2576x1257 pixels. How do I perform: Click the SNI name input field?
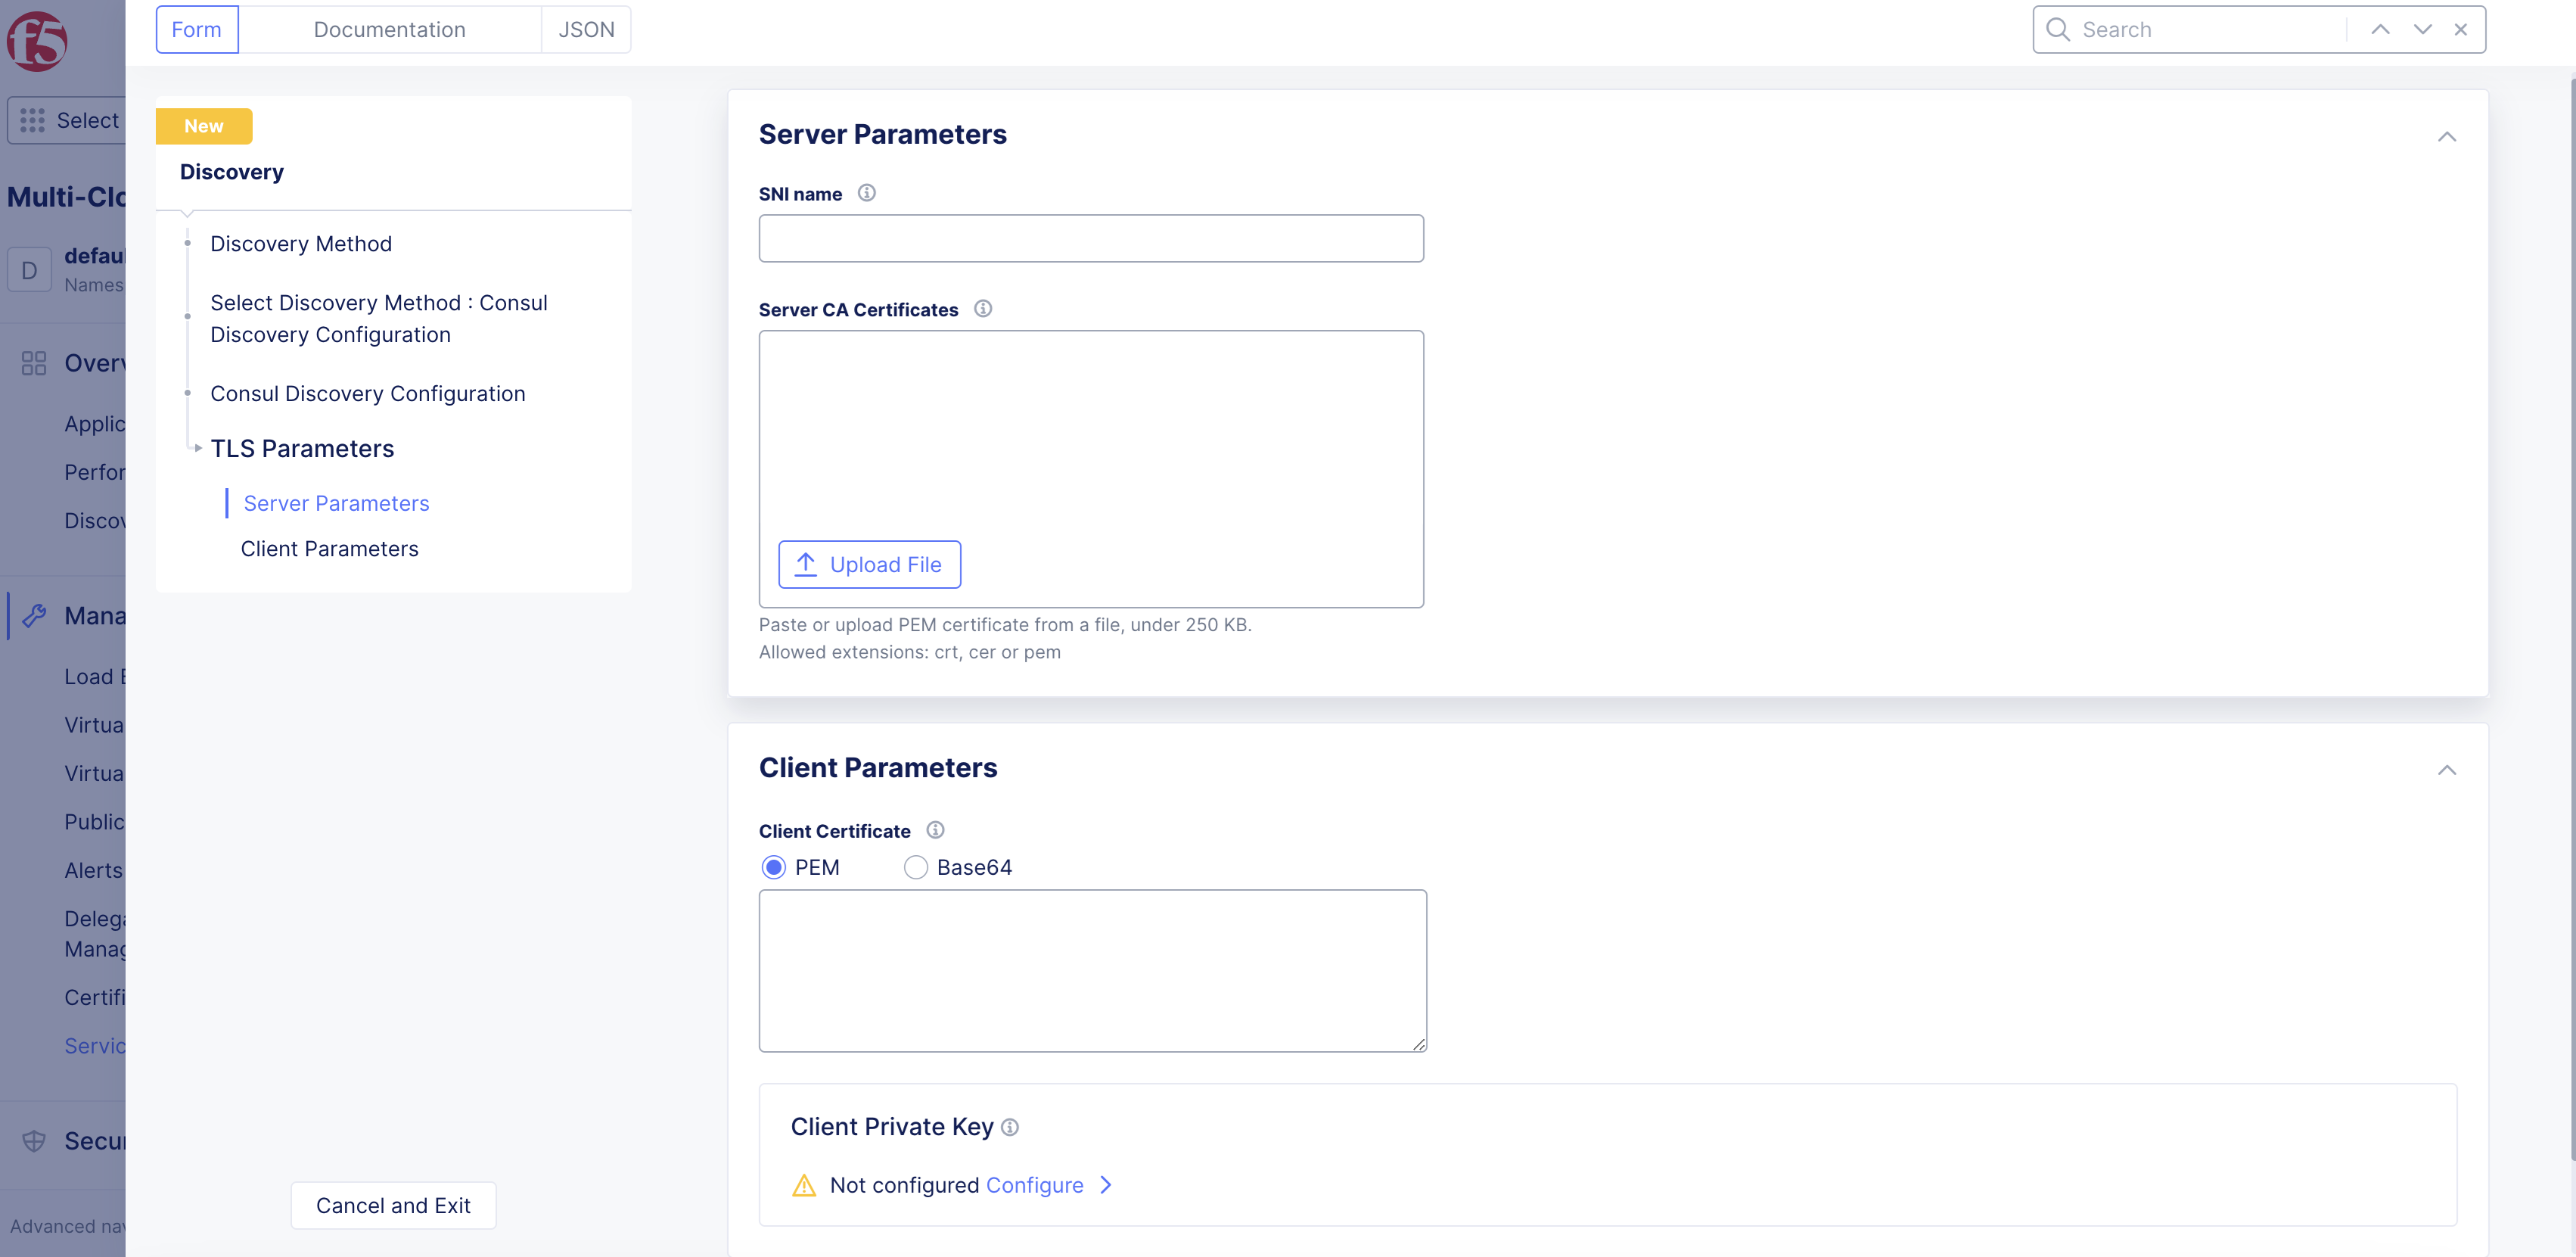pyautogui.click(x=1091, y=239)
